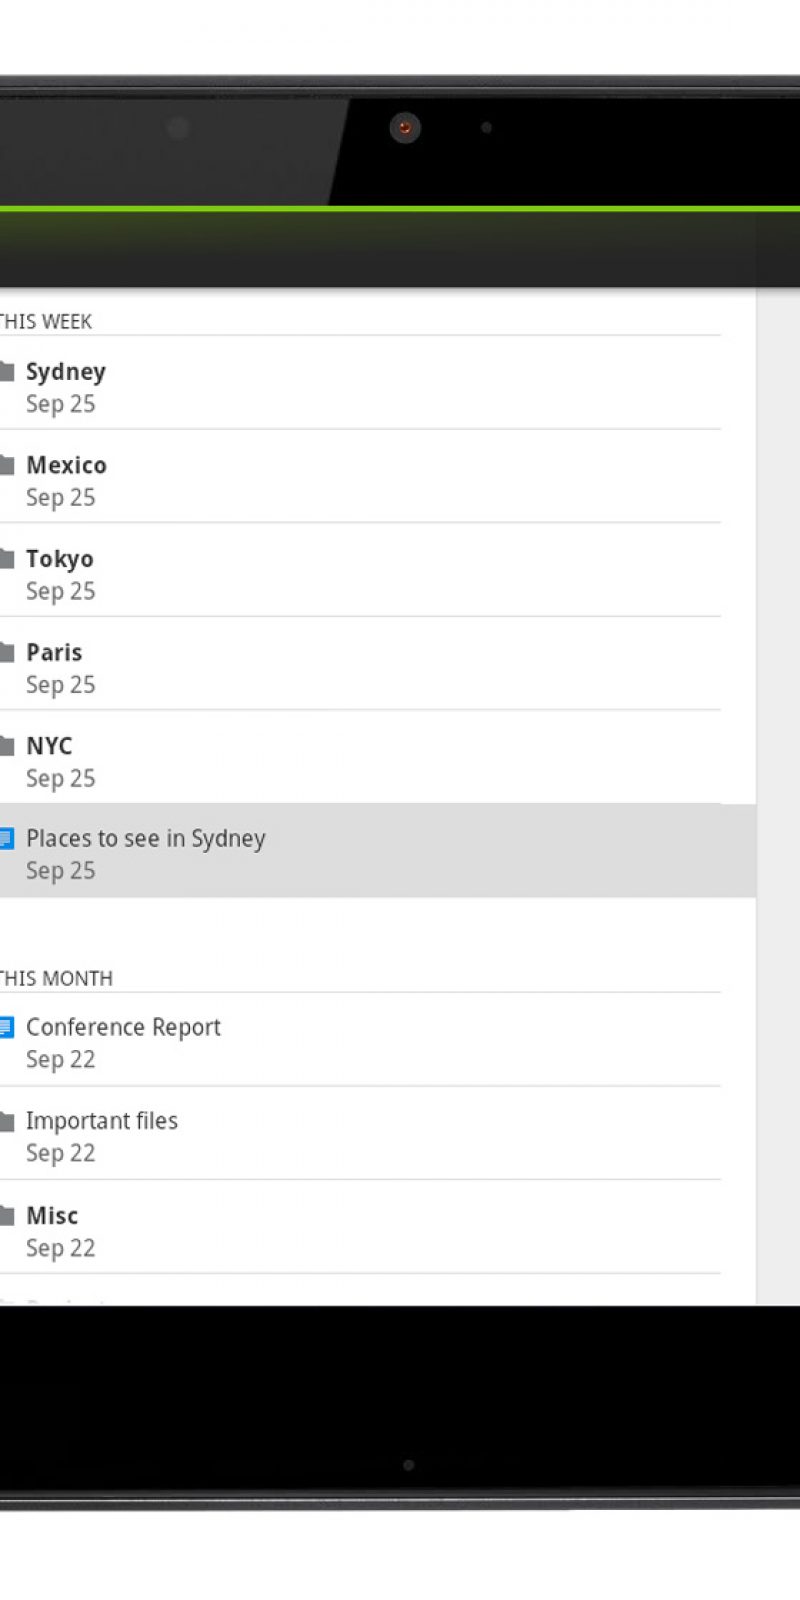Click the Conference Report document icon
The image size is (800, 1600).
pos(7,1027)
